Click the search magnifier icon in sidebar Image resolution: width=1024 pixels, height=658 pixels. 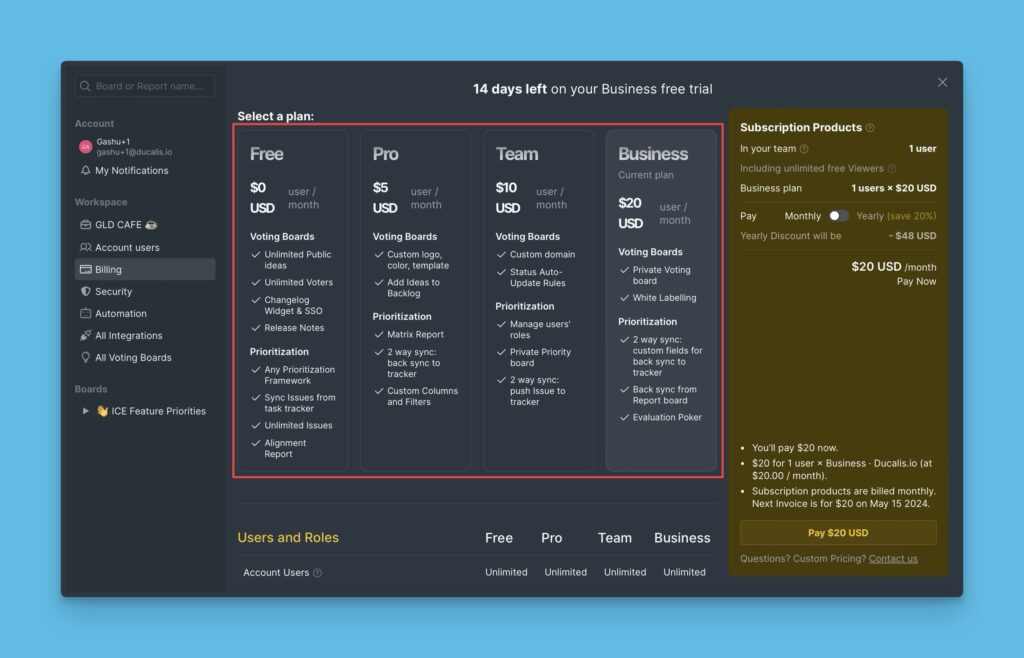tap(86, 86)
